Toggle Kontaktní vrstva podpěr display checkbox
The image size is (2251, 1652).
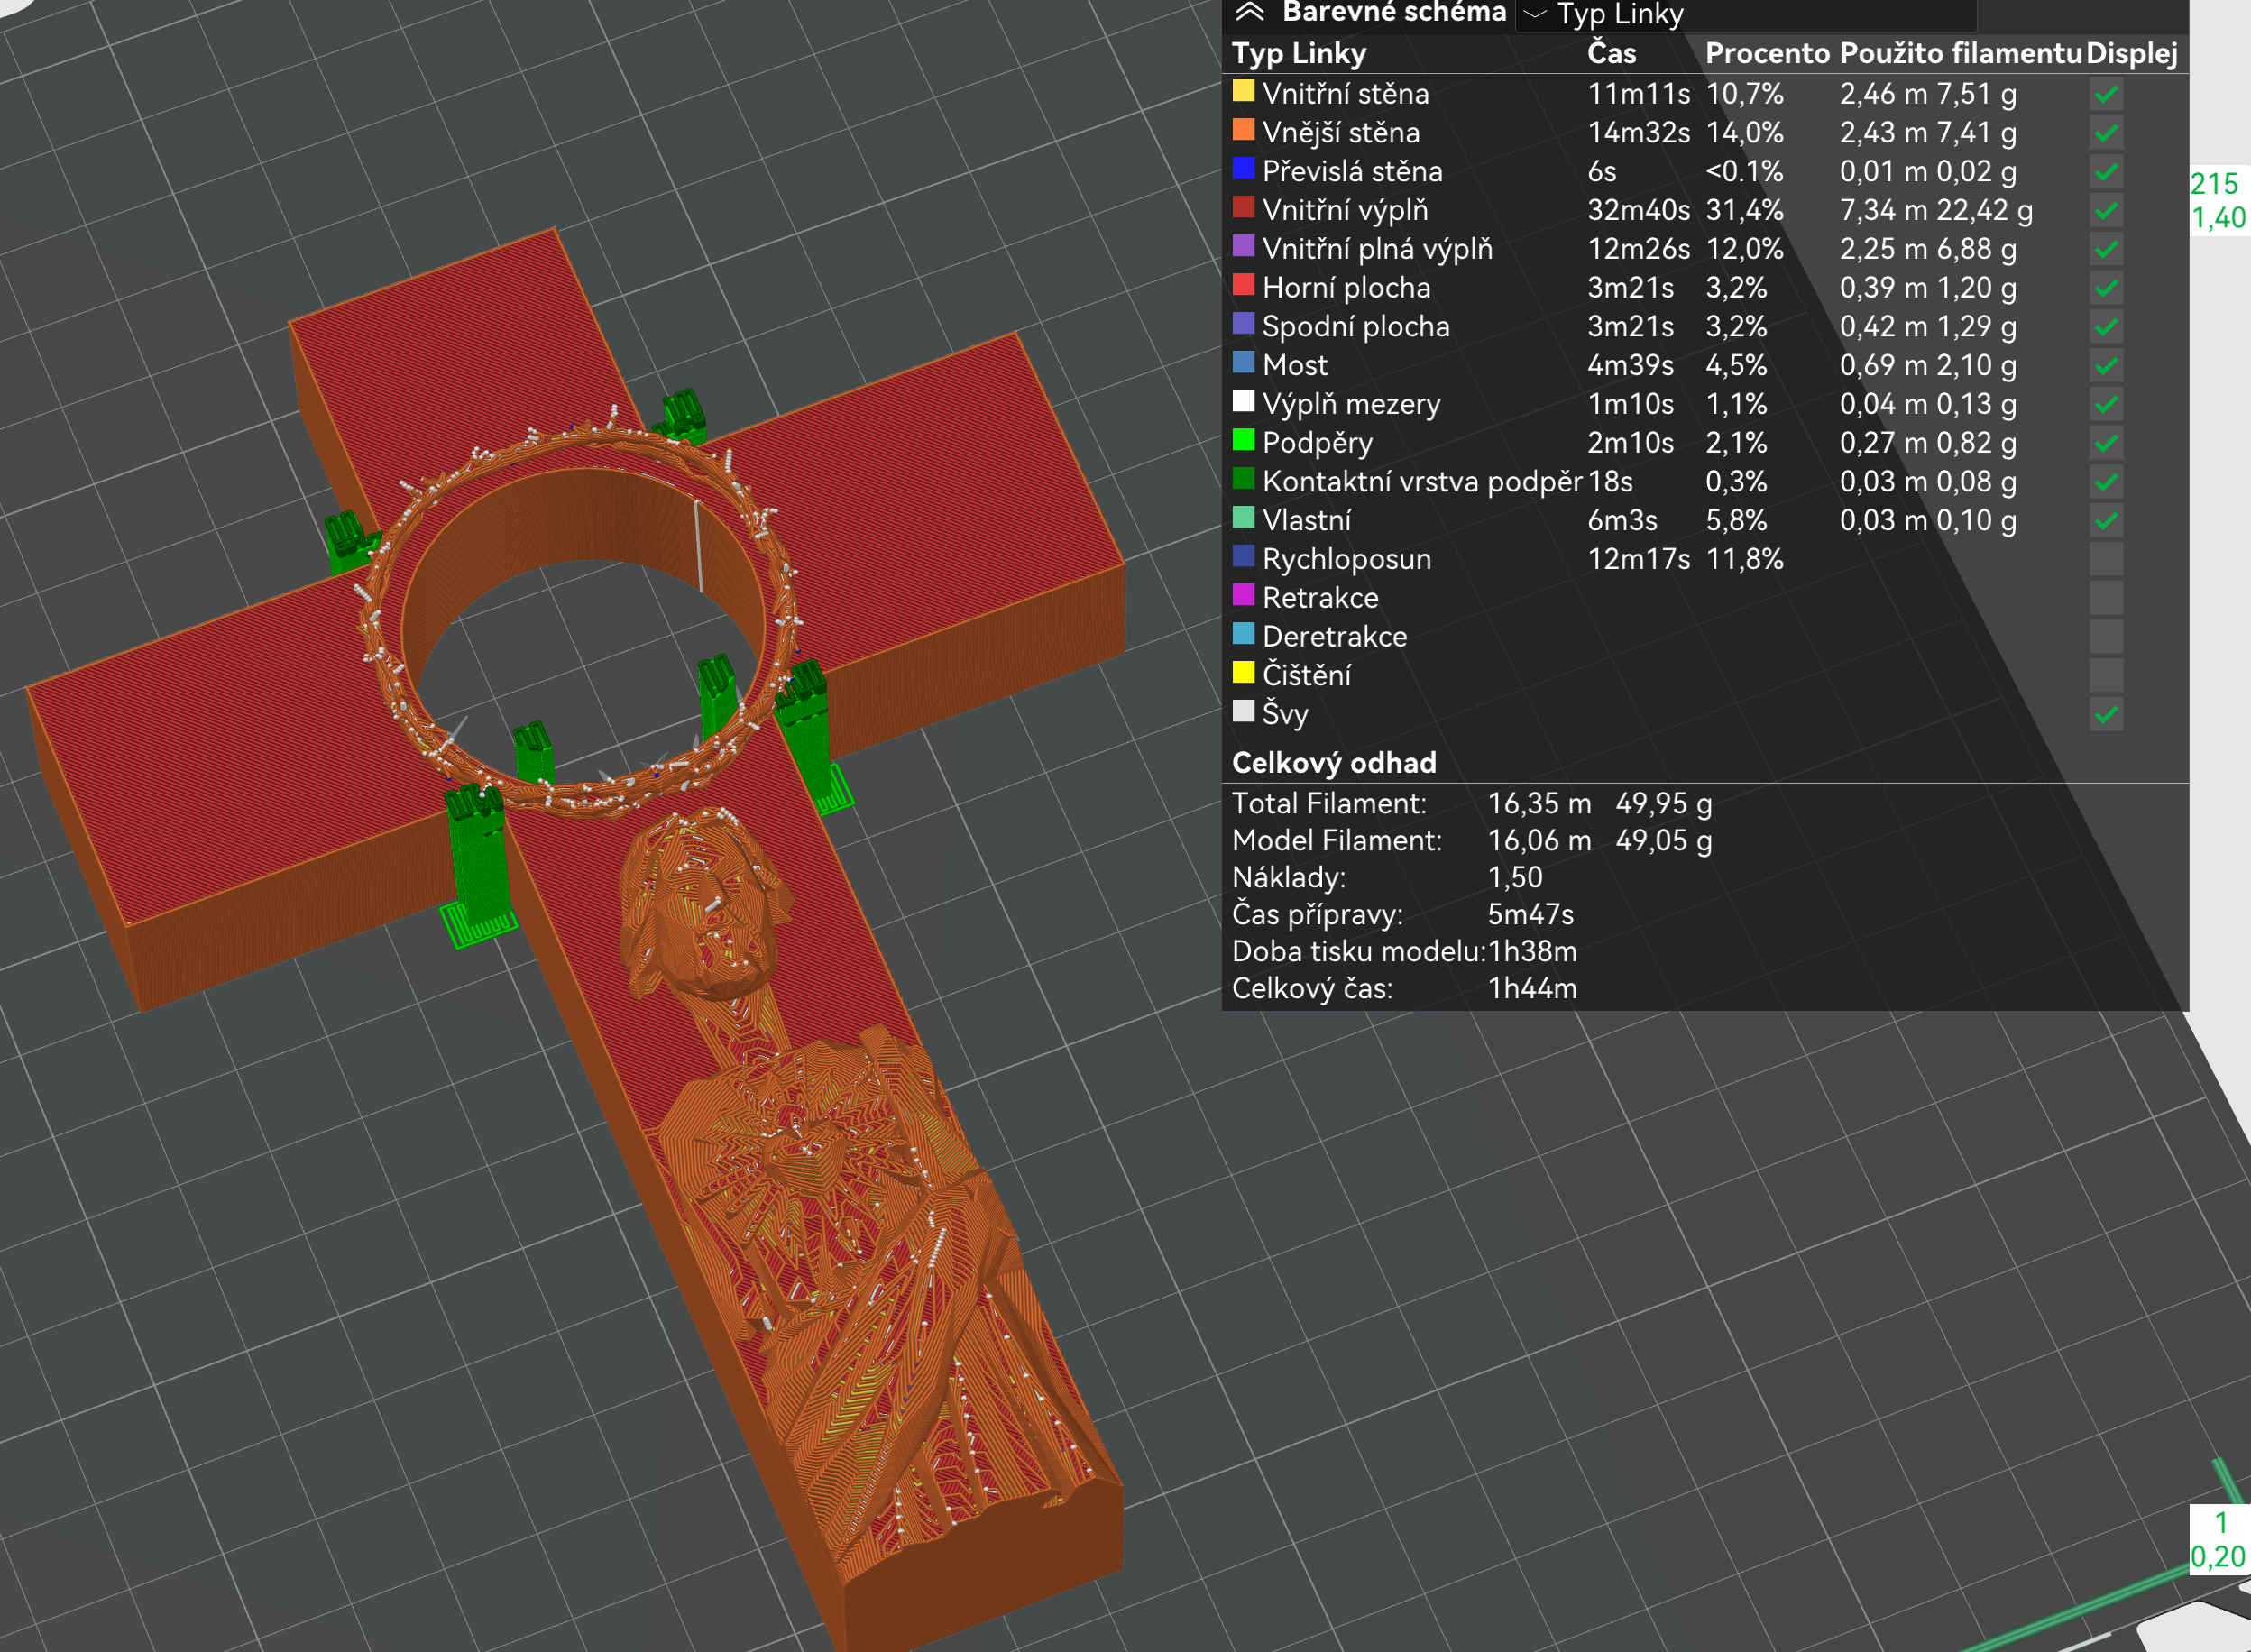(2106, 482)
